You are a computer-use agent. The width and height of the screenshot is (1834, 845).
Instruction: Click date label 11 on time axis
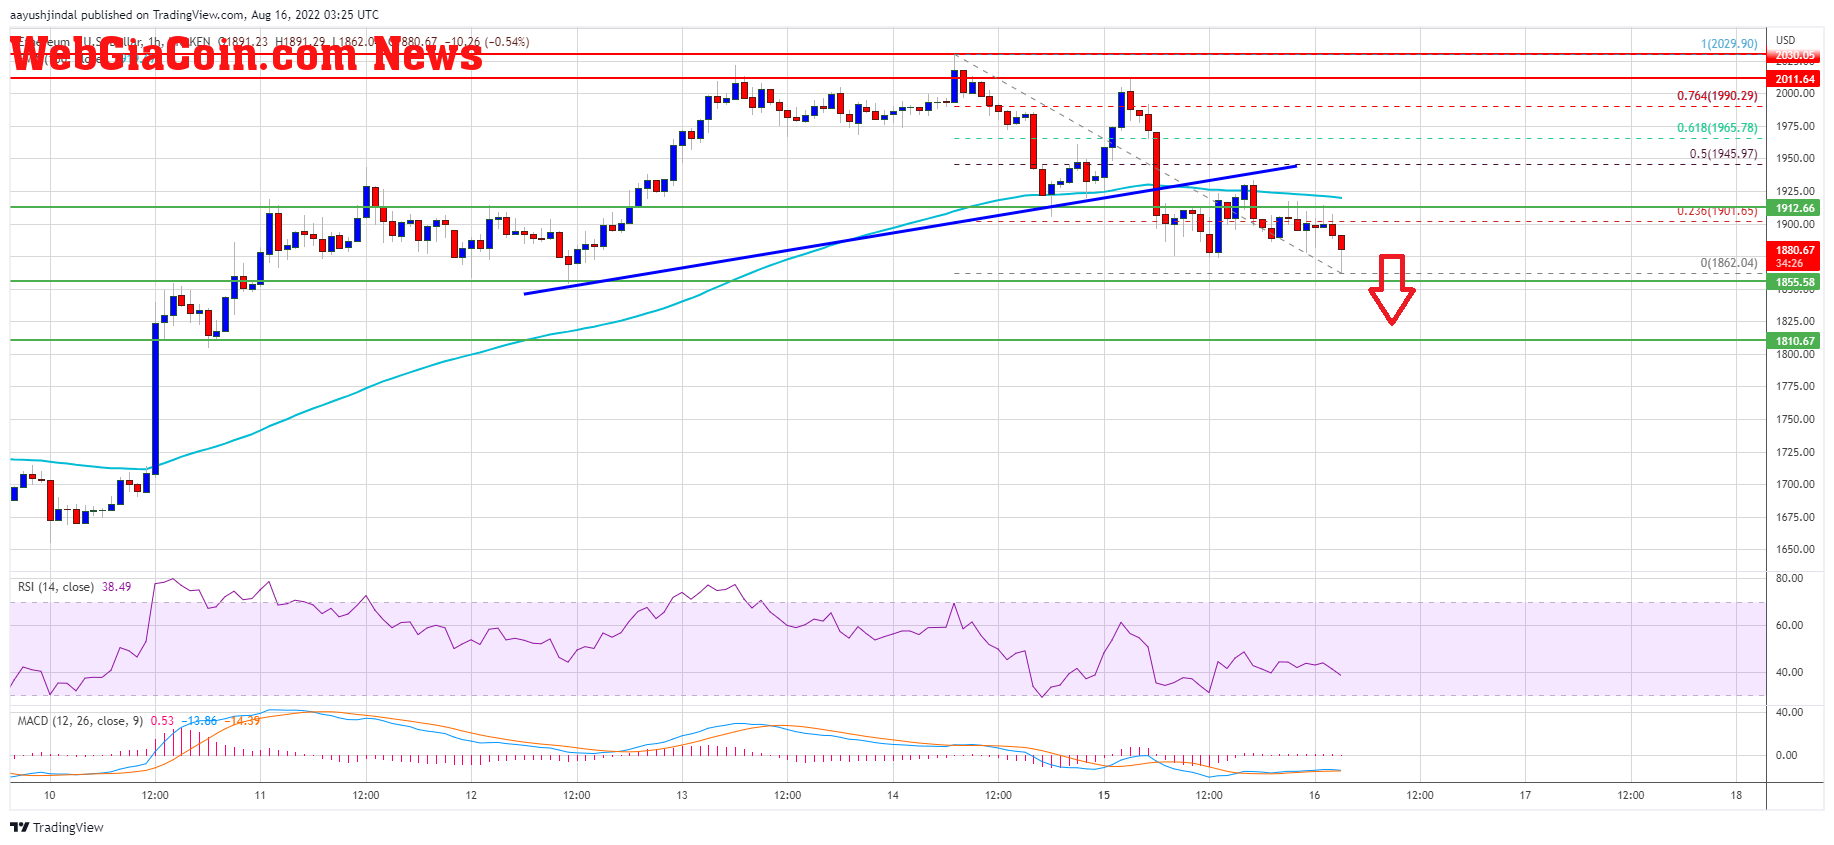tap(260, 795)
